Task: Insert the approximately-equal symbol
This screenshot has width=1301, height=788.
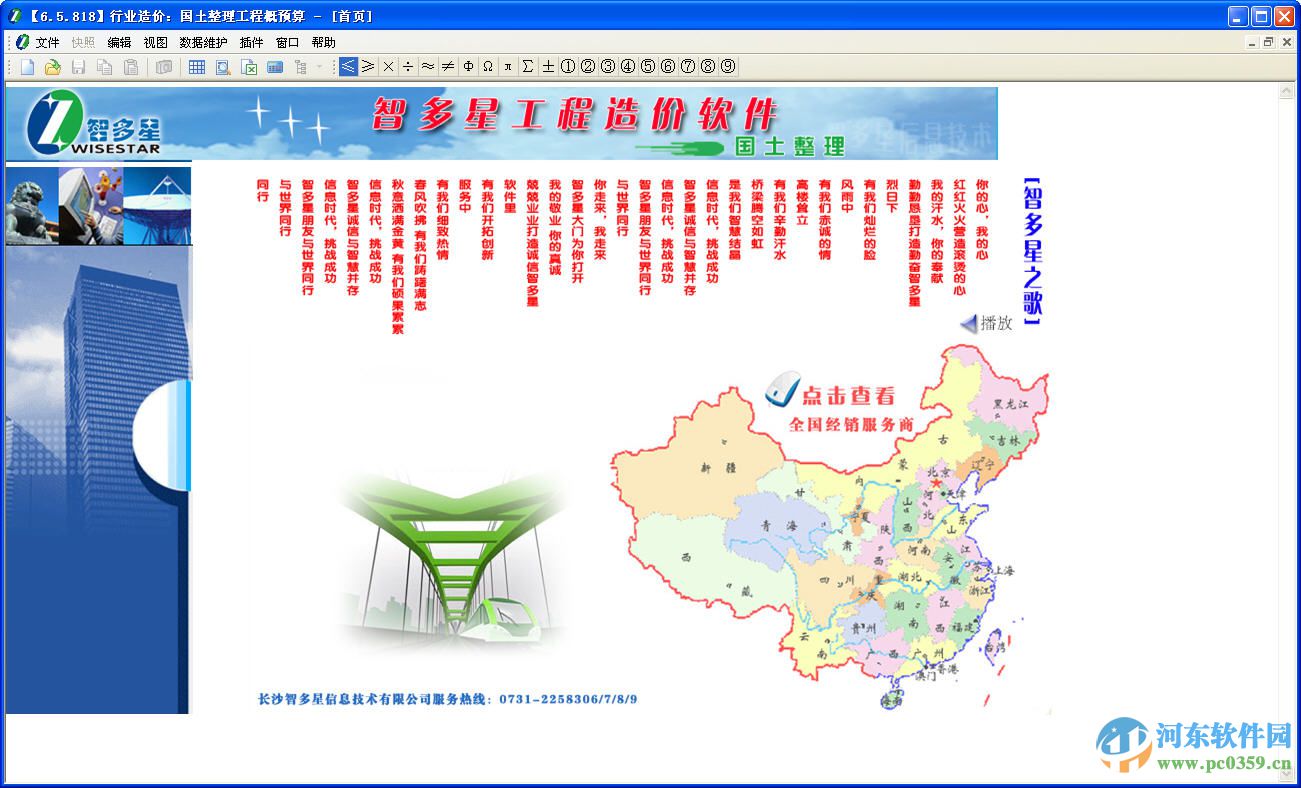Action: coord(428,67)
